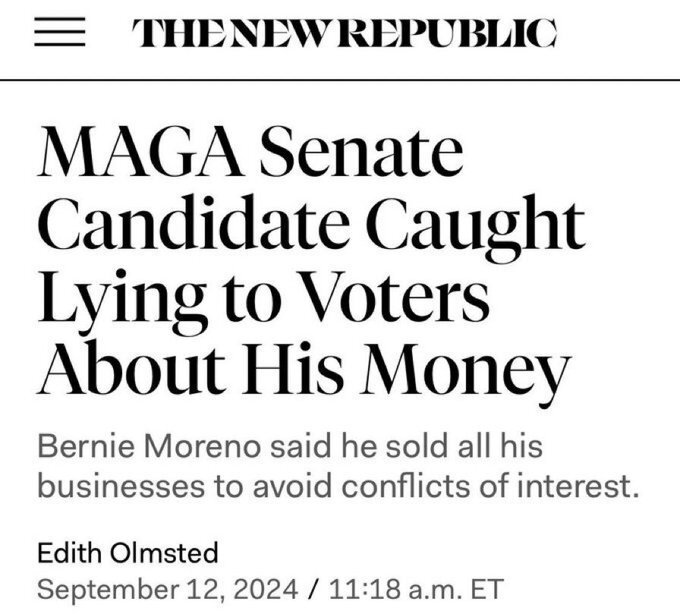Screen dimensions: 680x614
Task: Click the 11:18 a.m. ET timestamp
Action: (x=407, y=587)
